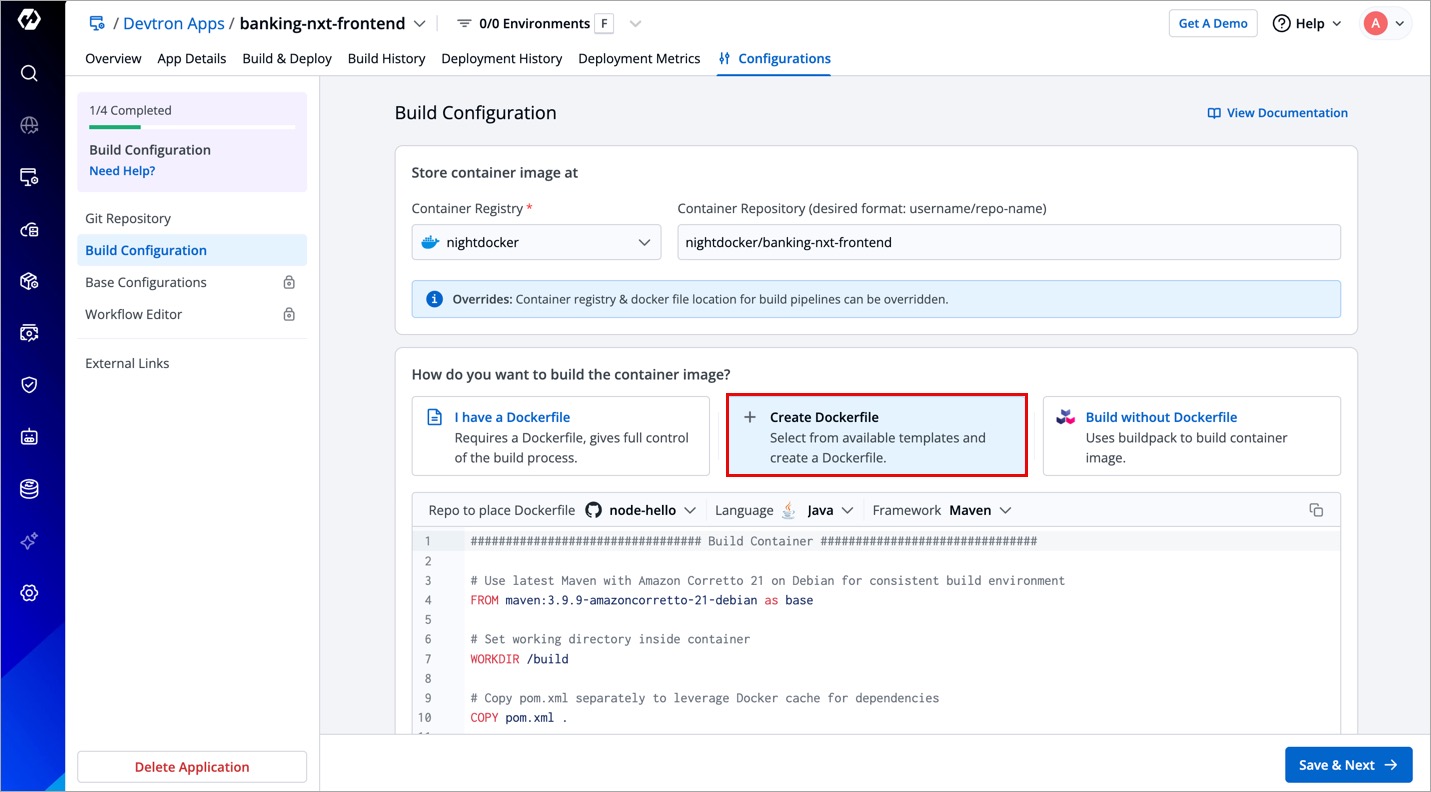Screen dimensions: 1431x792
Task: Click the Devtron logo in the sidebar
Action: [29, 21]
